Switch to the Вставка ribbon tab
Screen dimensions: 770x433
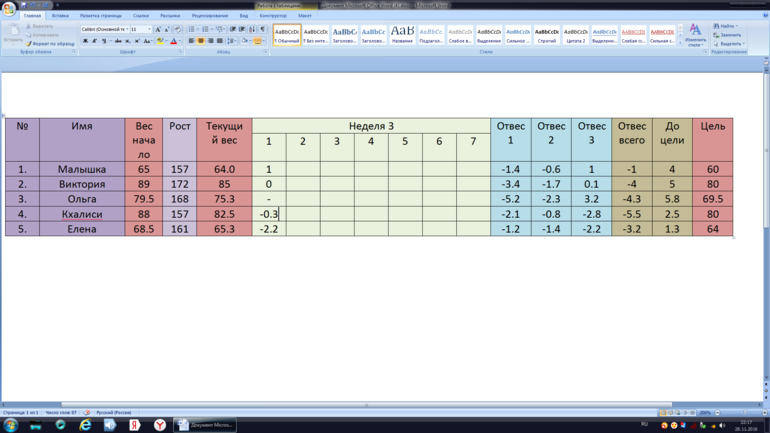60,16
